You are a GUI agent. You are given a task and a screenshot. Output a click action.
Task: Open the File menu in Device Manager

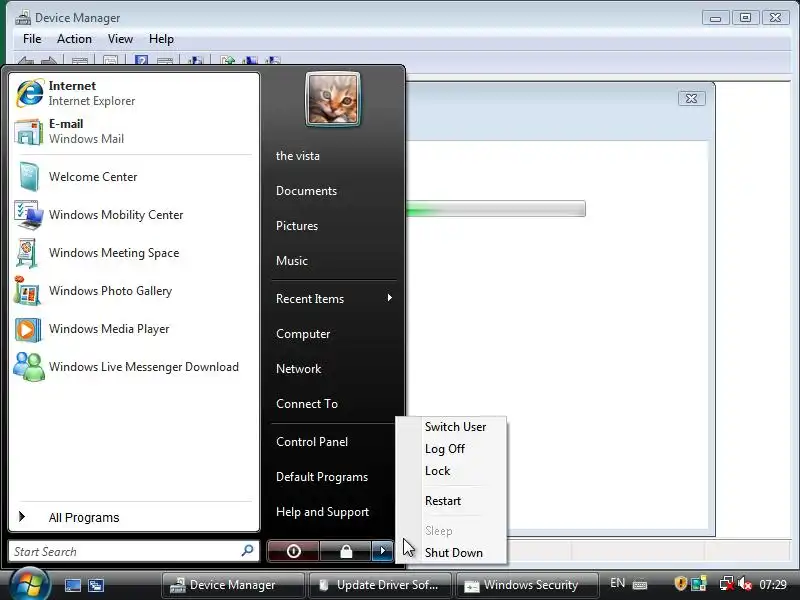(x=32, y=39)
